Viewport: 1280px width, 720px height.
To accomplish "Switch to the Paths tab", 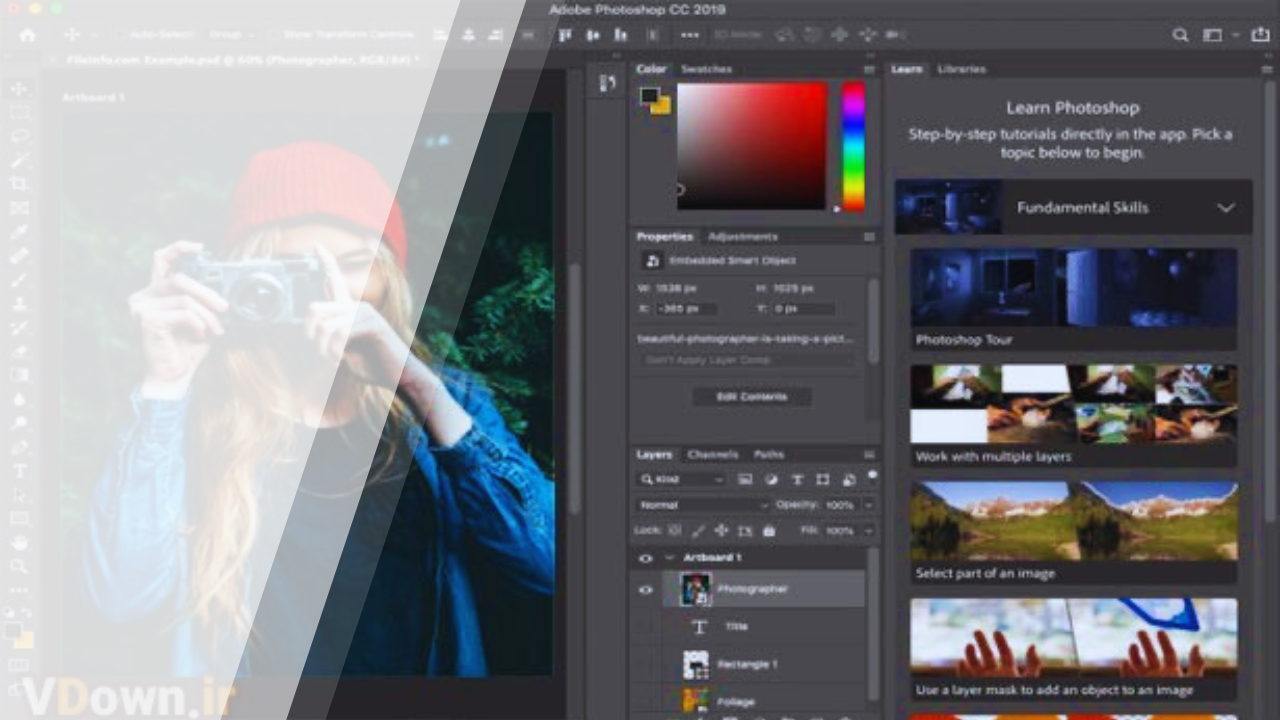I will (x=769, y=454).
